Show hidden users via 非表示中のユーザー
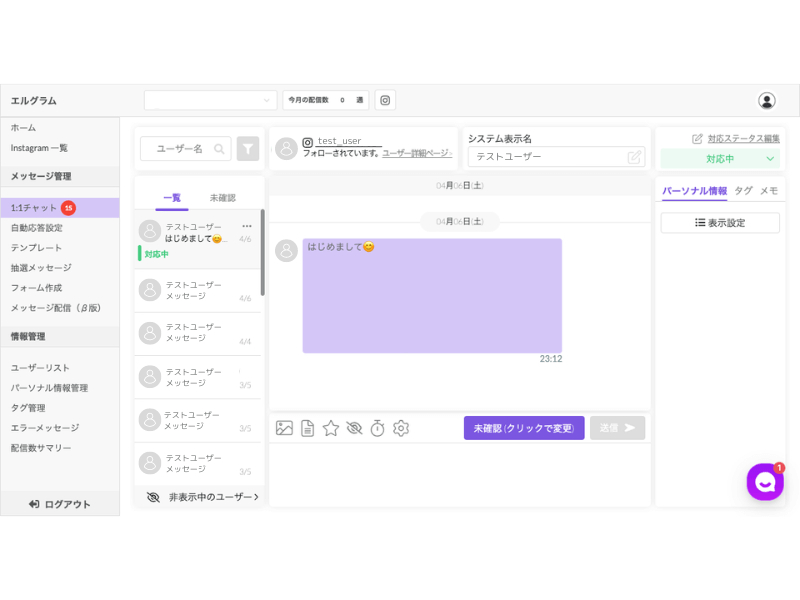Screen dimensions: 800x600 click(203, 497)
